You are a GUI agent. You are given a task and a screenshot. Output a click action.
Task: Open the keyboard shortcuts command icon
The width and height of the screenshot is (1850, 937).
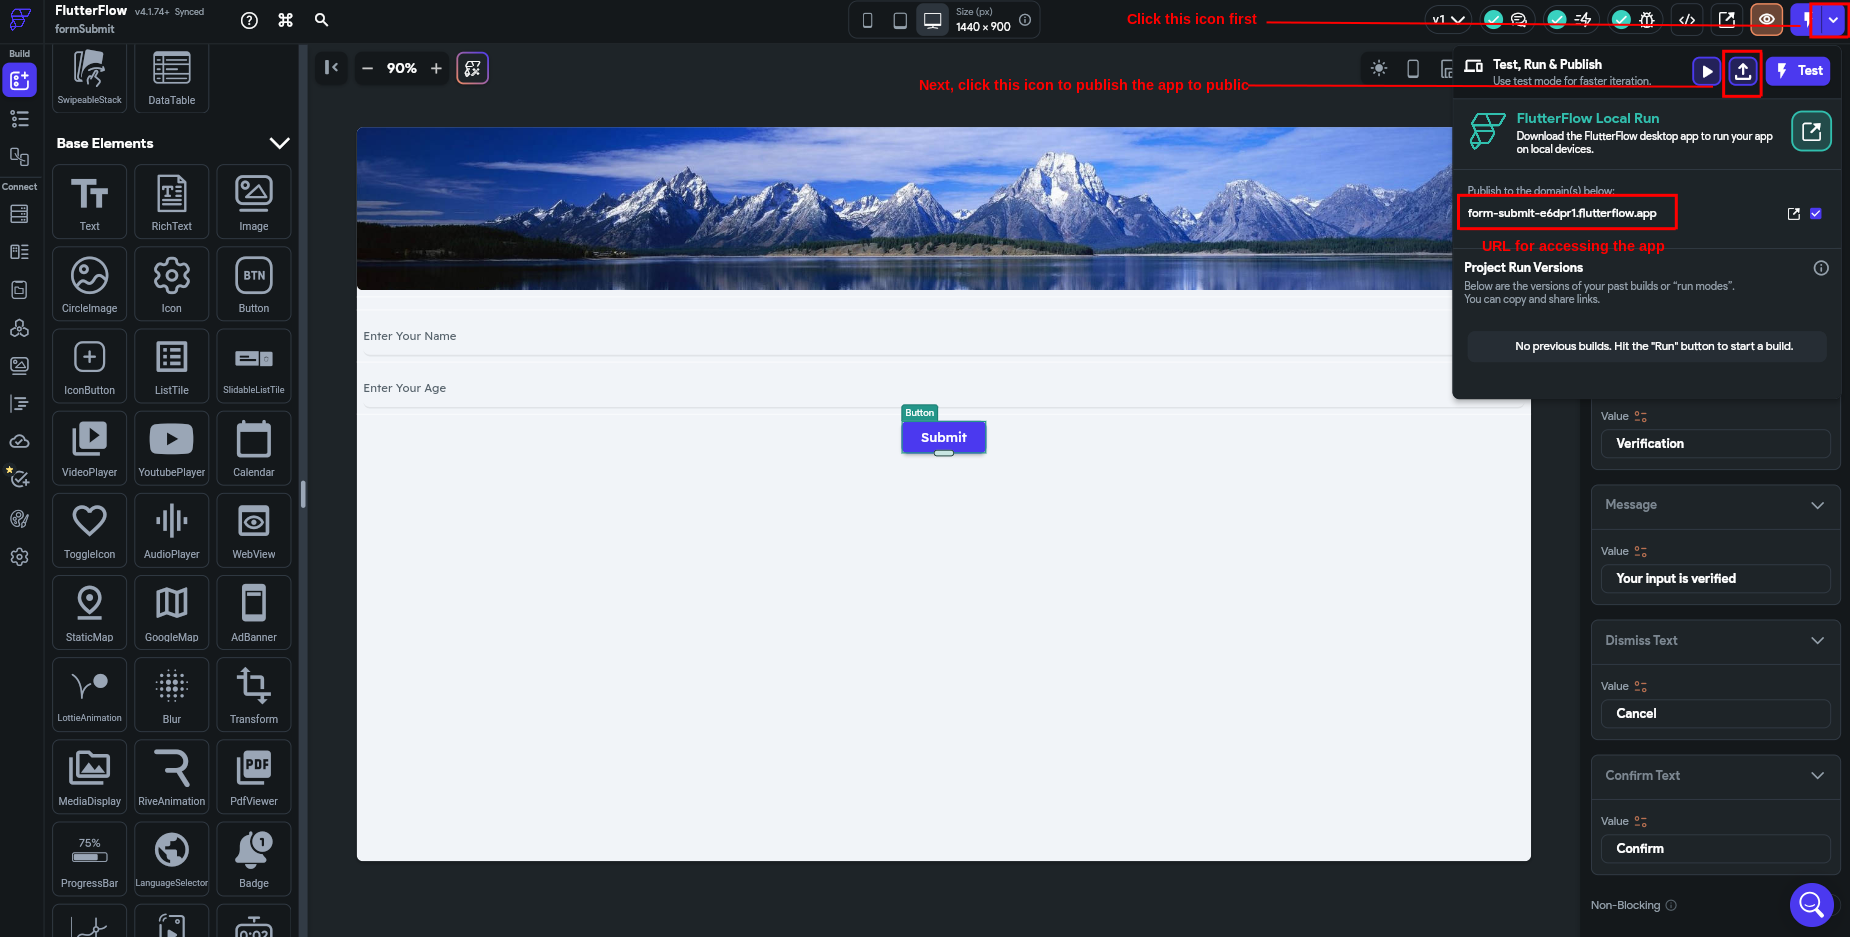[285, 20]
